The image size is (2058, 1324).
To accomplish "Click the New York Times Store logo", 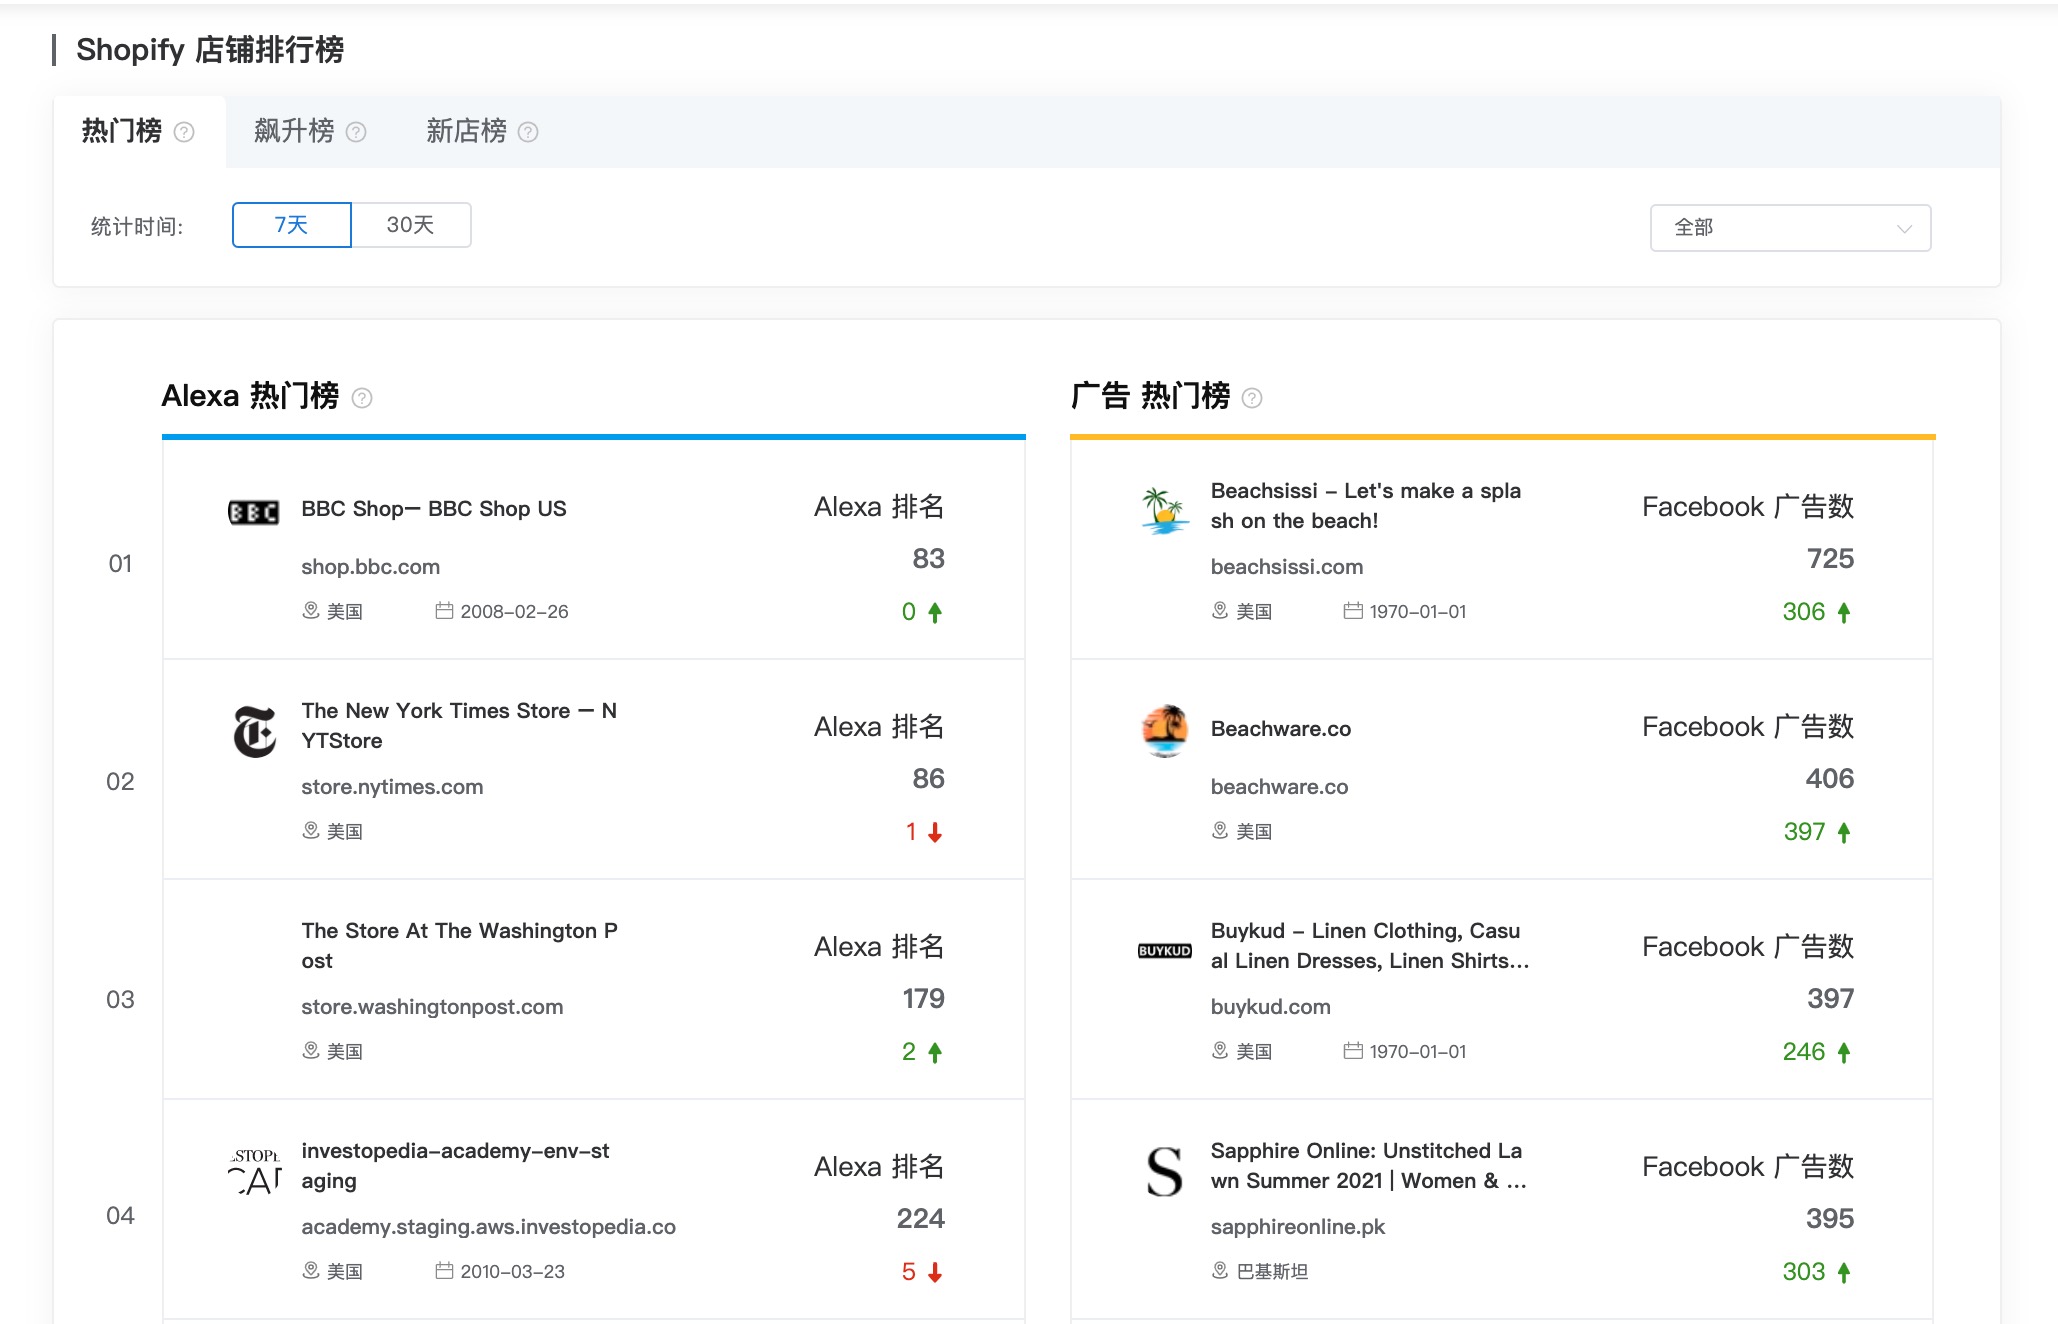I will [254, 731].
